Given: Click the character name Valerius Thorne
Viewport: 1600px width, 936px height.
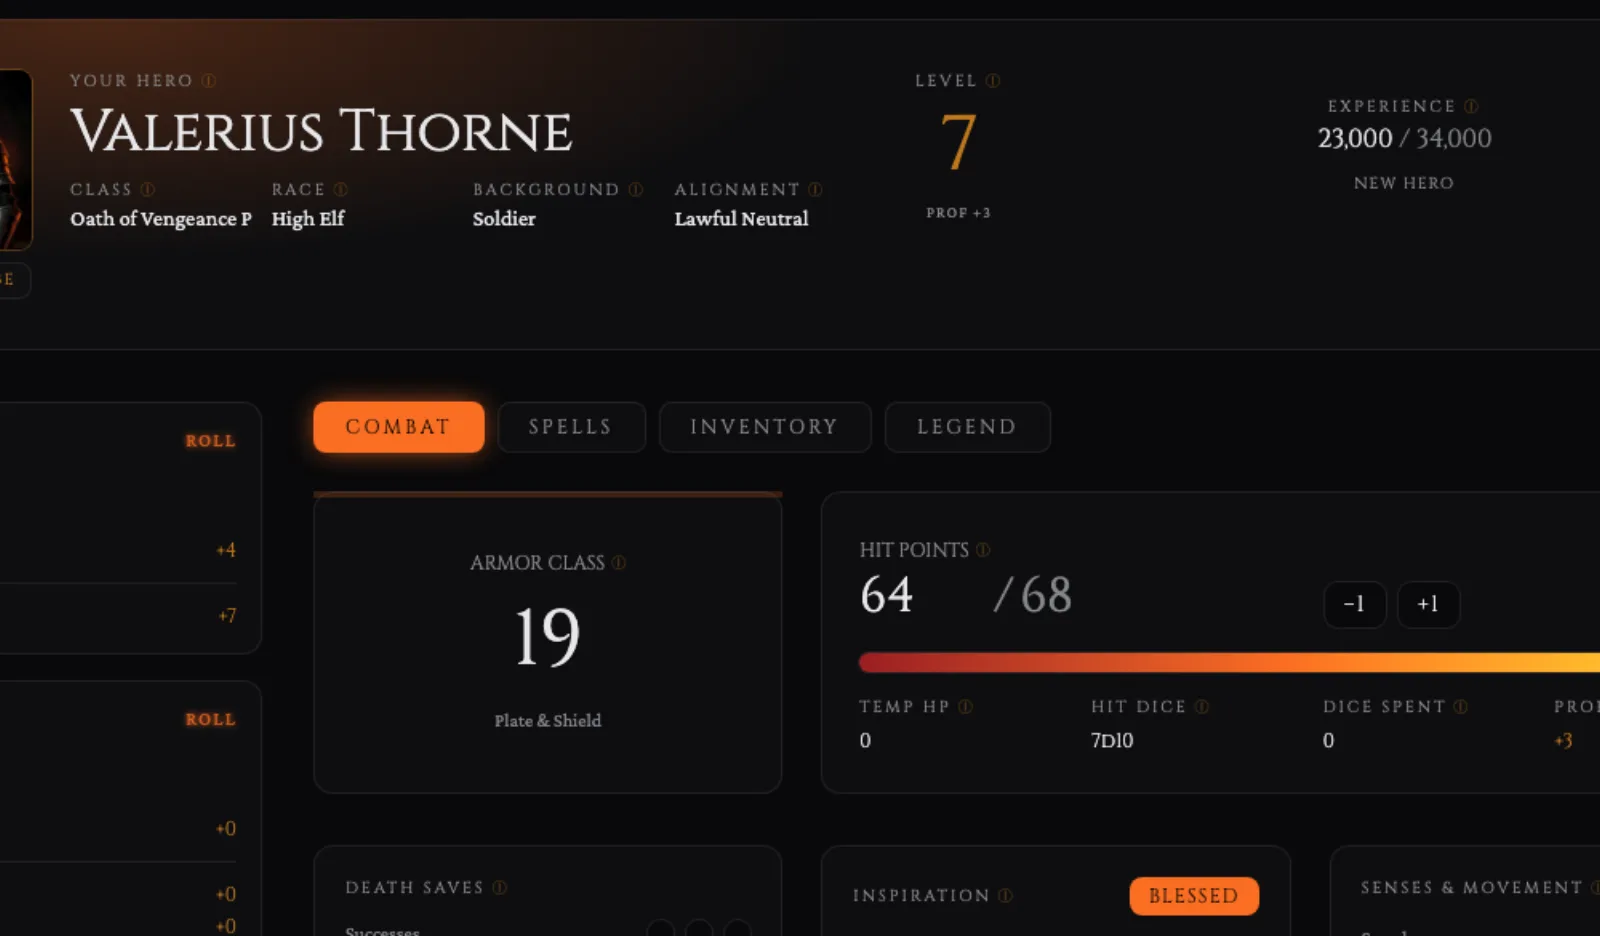Looking at the screenshot, I should [x=321, y=132].
